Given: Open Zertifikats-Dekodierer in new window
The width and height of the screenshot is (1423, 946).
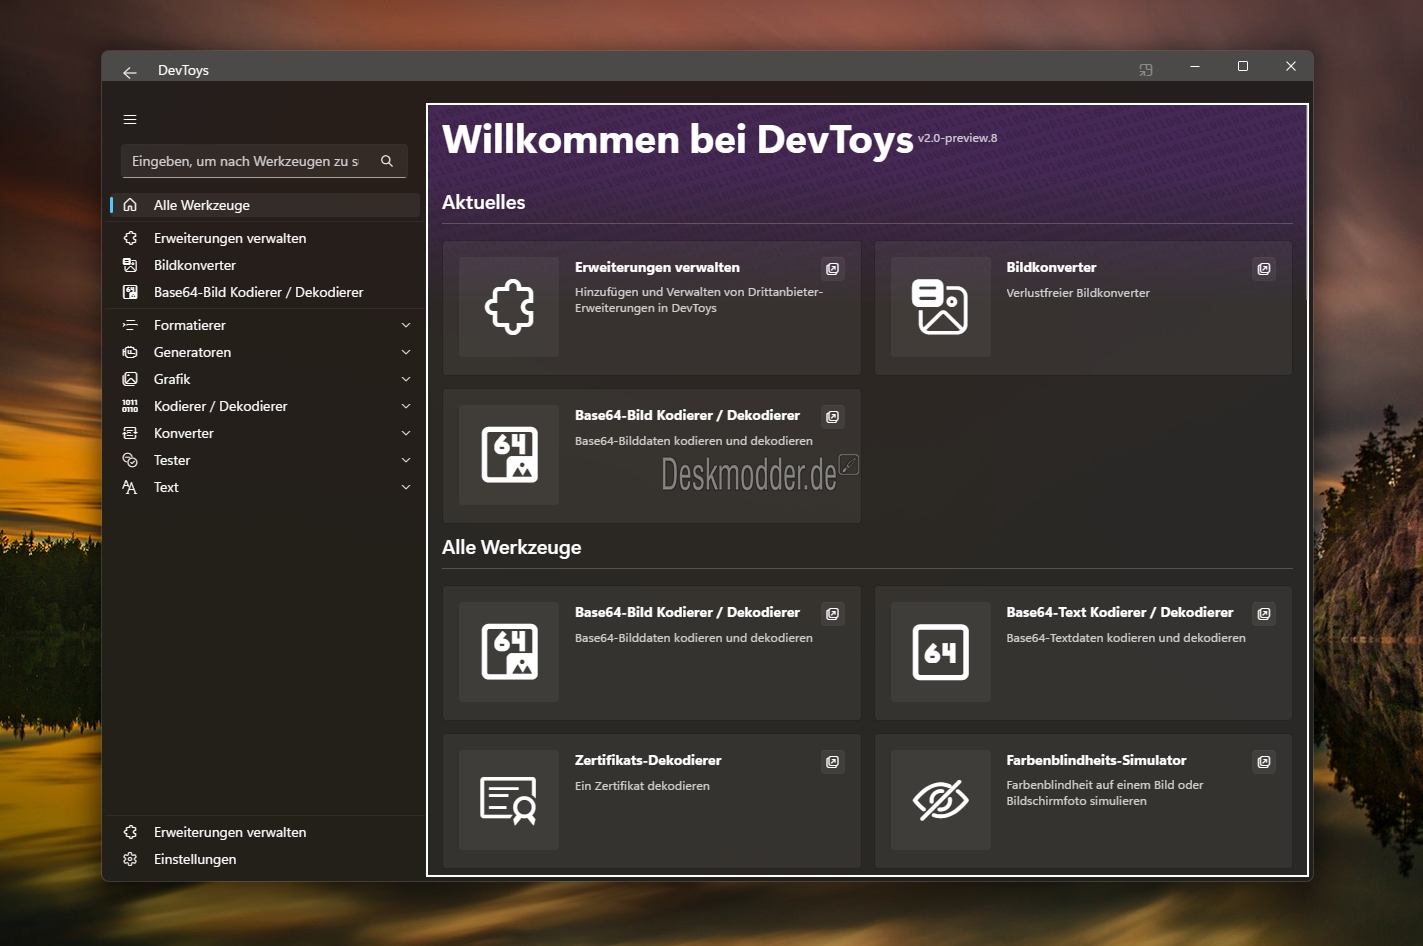Looking at the screenshot, I should click(x=832, y=762).
